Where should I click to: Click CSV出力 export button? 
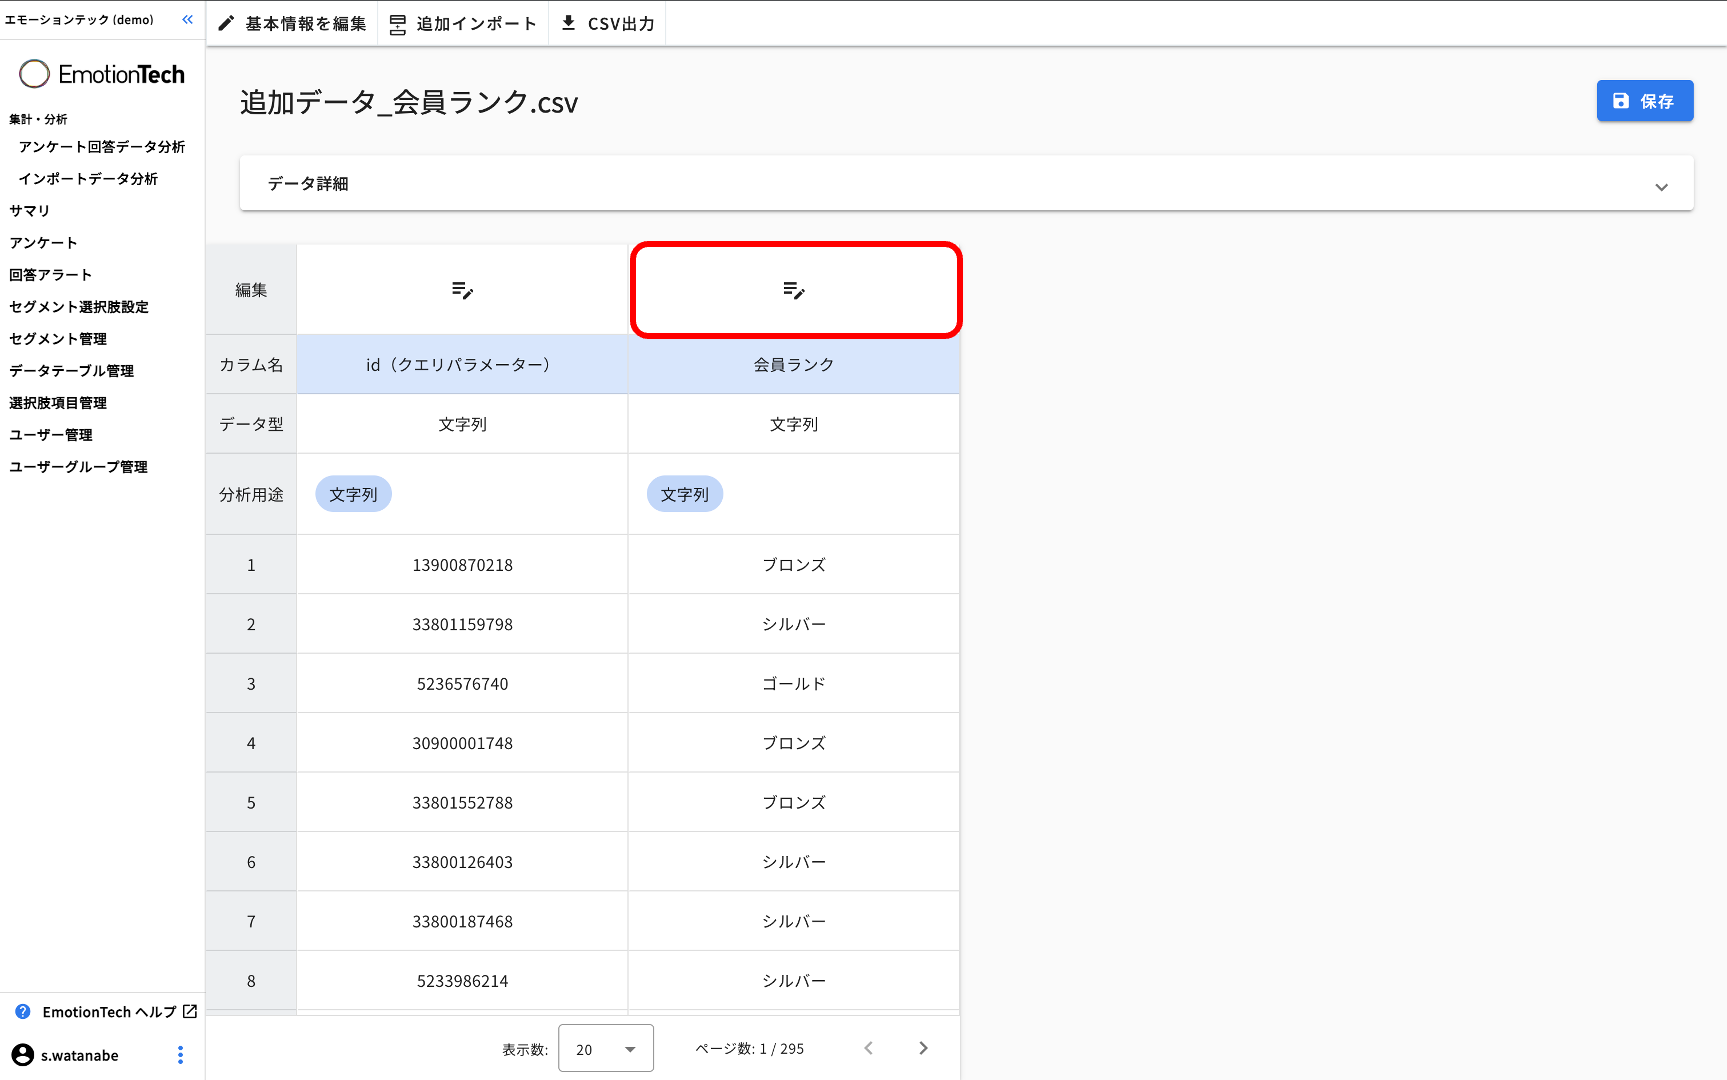coord(607,23)
